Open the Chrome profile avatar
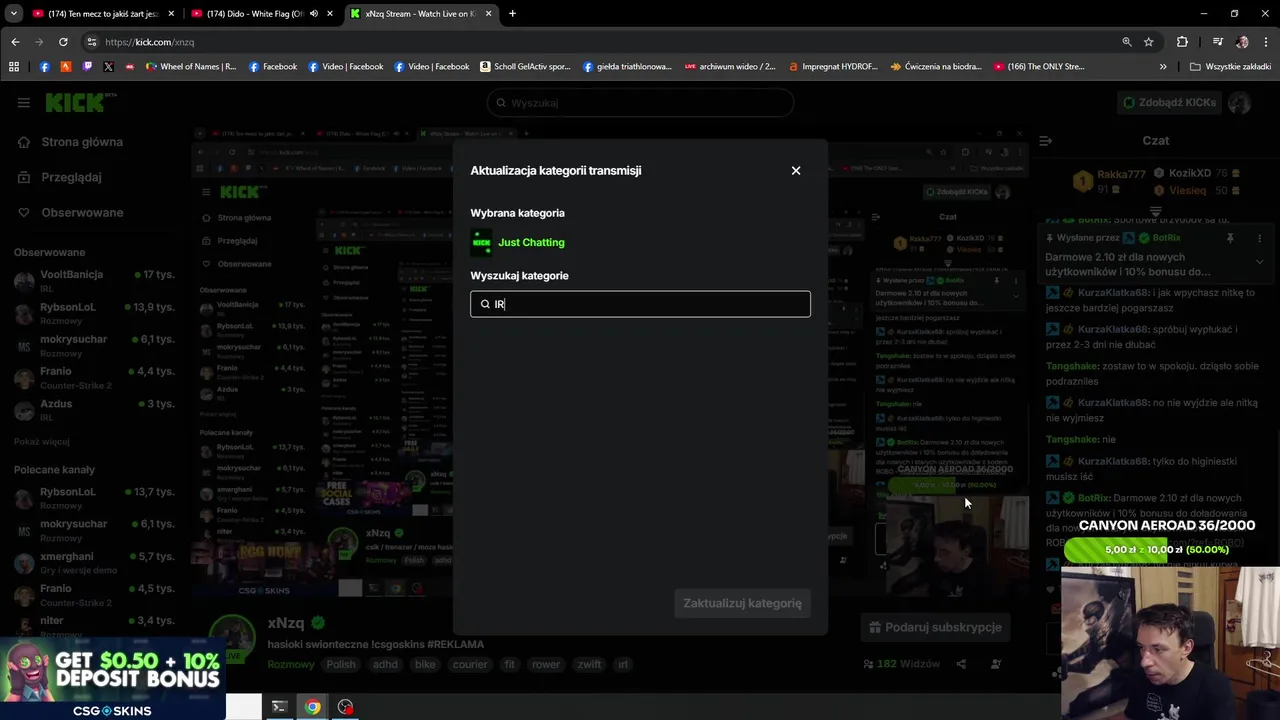The image size is (1280, 720). (1242, 42)
